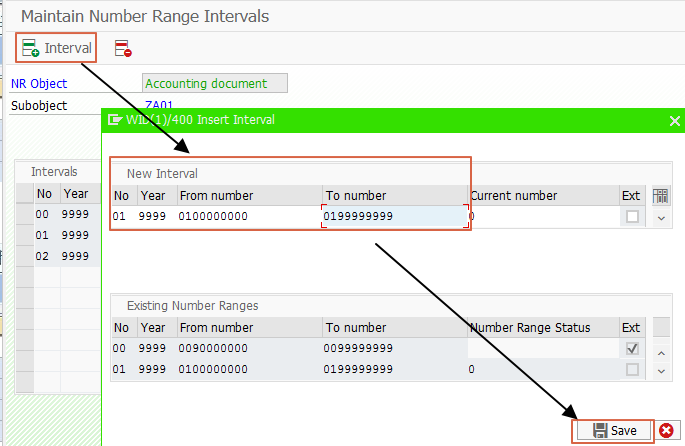The height and width of the screenshot is (446, 685).
Task: Click the Existing Number Ranges group title
Action: [193, 306]
